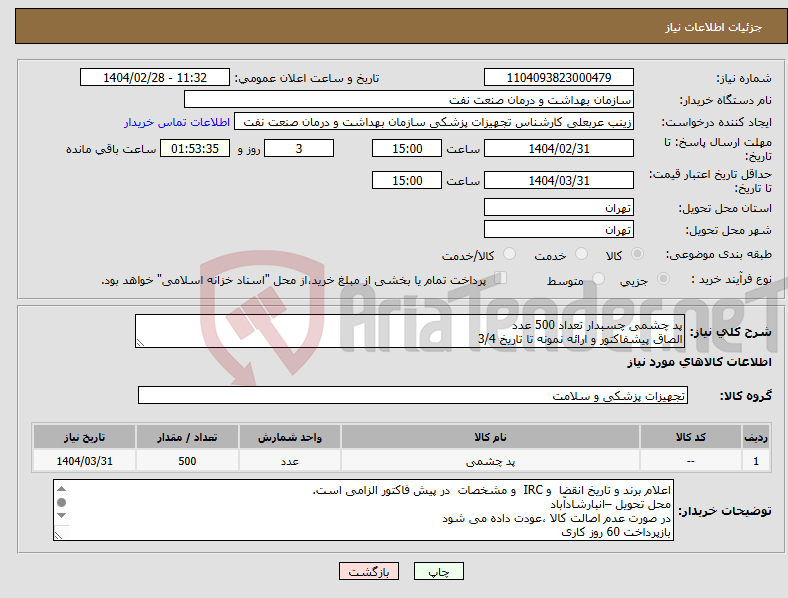Click the resize grip of شرح کلی نیاز box
Screen dimensions: 788x598
coord(140,343)
